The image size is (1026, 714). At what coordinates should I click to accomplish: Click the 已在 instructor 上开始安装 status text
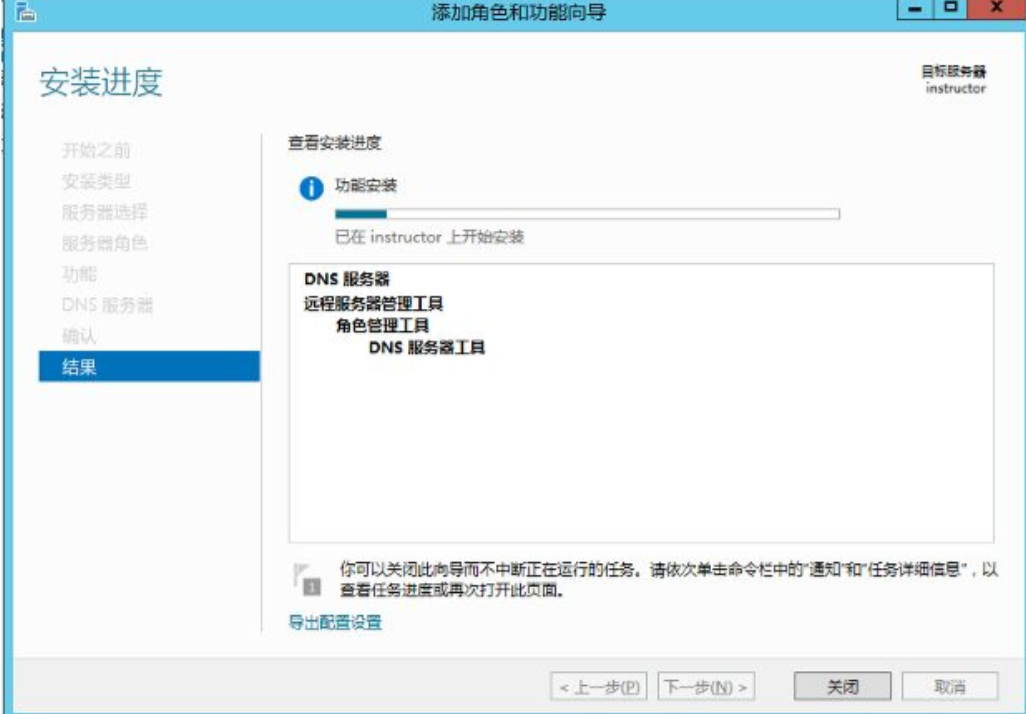pos(429,237)
